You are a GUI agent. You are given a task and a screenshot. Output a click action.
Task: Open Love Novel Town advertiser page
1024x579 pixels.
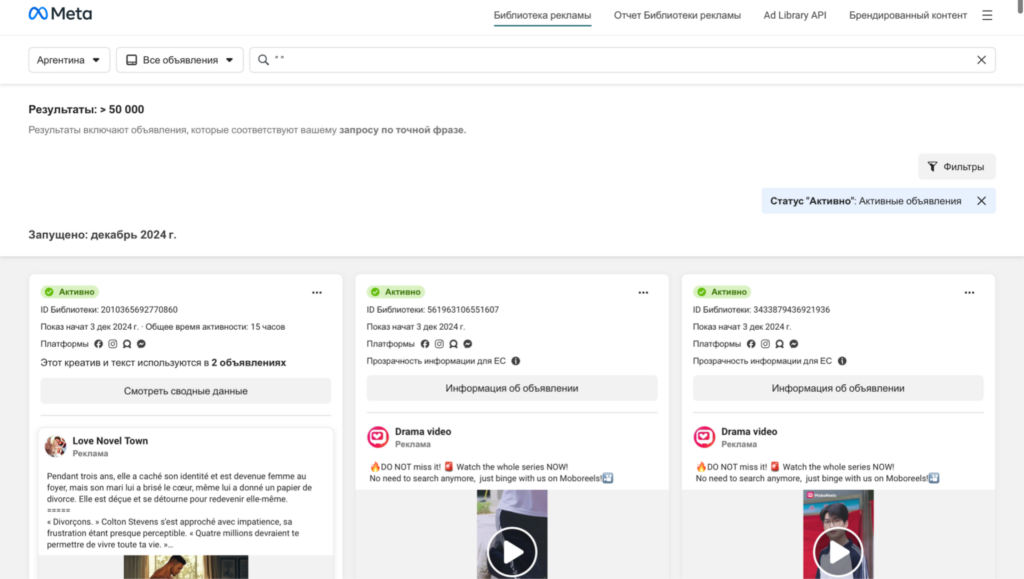[110, 441]
